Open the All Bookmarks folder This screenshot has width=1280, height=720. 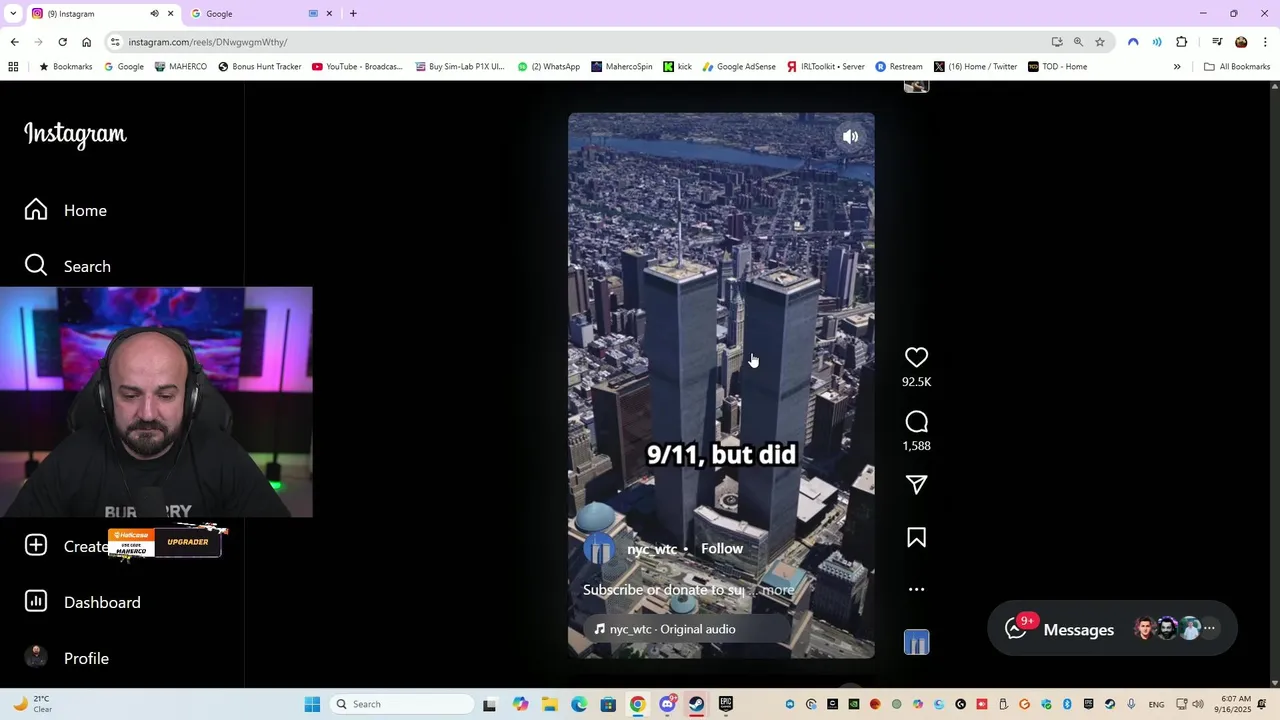coord(1237,67)
